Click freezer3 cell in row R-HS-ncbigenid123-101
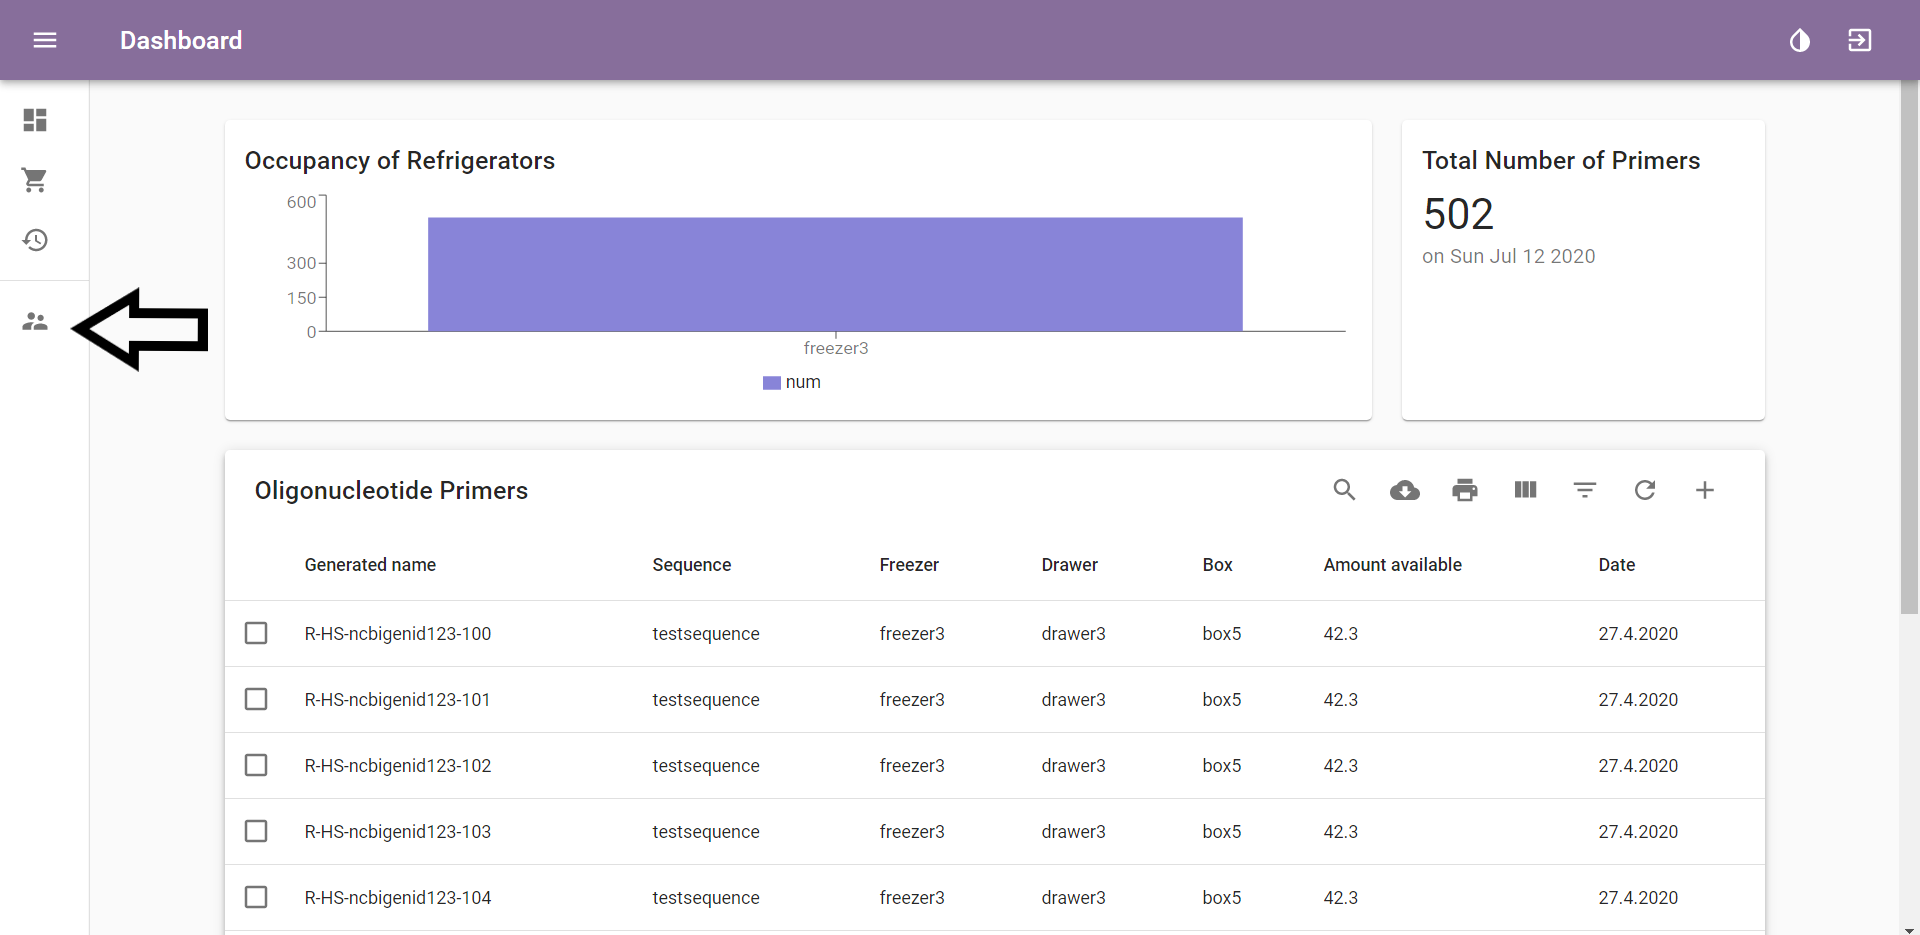 [x=912, y=699]
